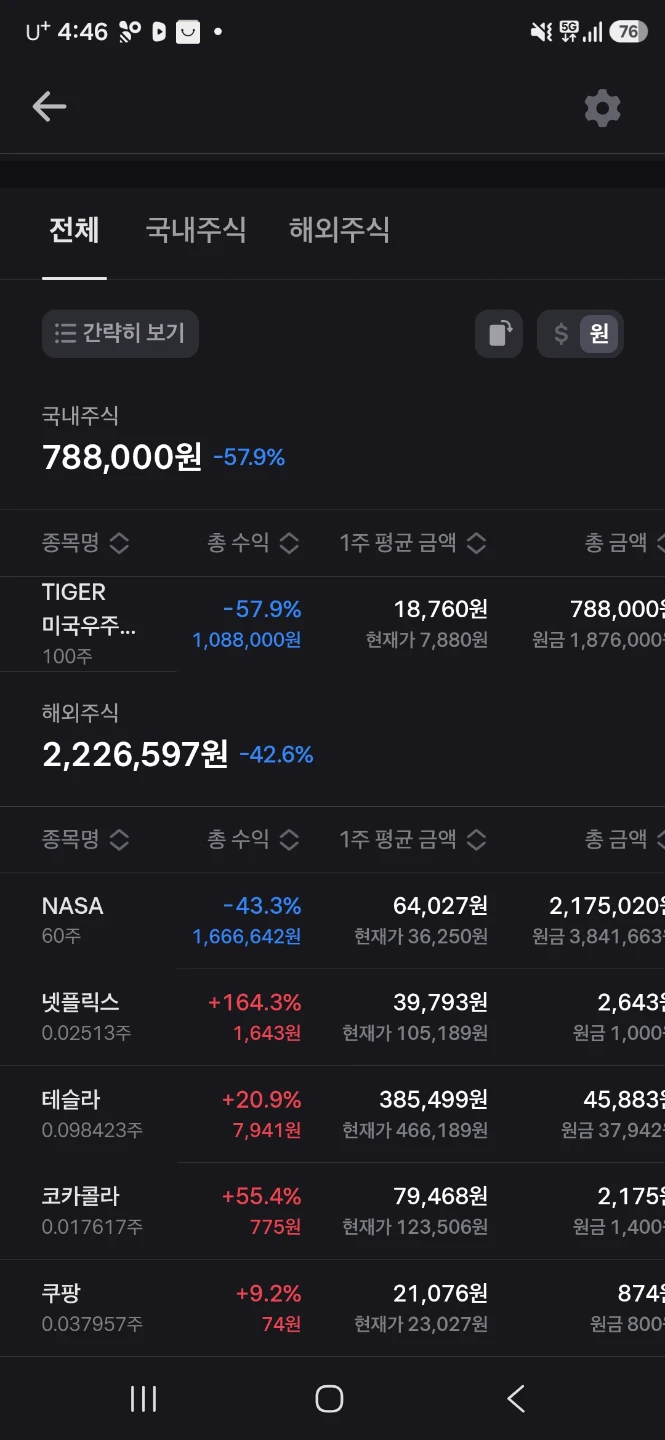Screen dimensions: 665x1440
Task: Sort domestic stocks by 종목명
Action: (x=85, y=543)
